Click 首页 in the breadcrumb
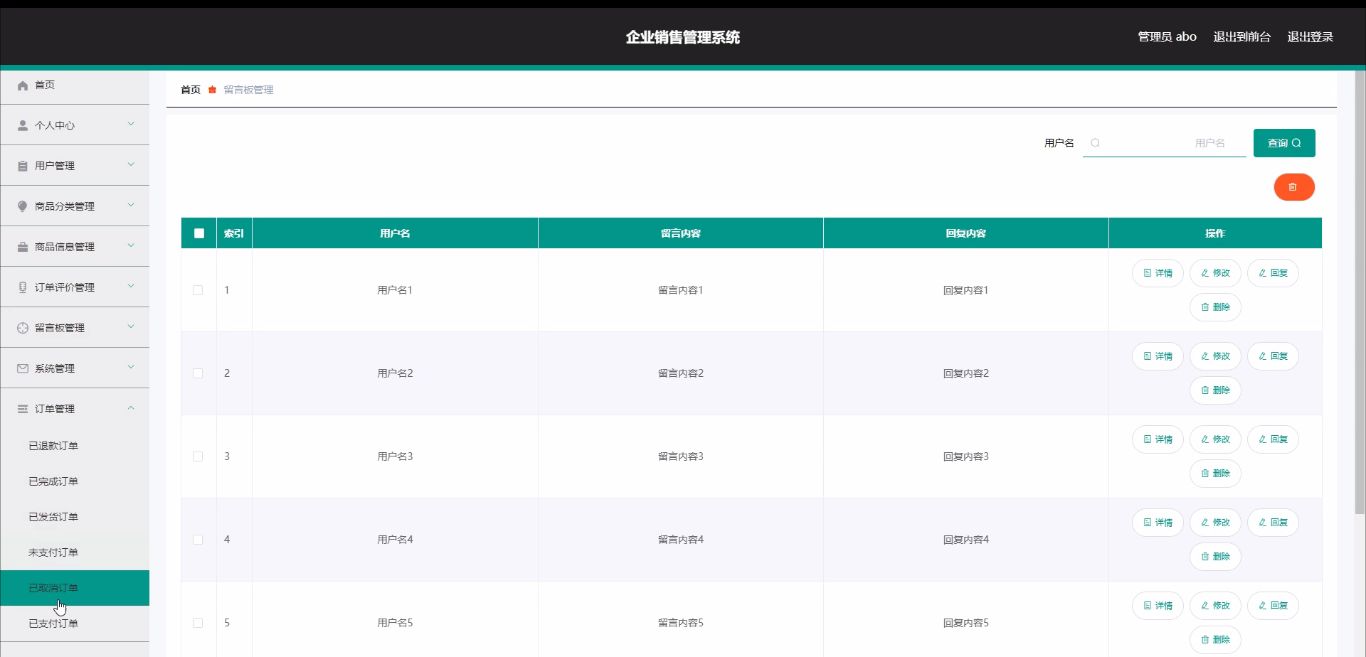 pos(190,90)
